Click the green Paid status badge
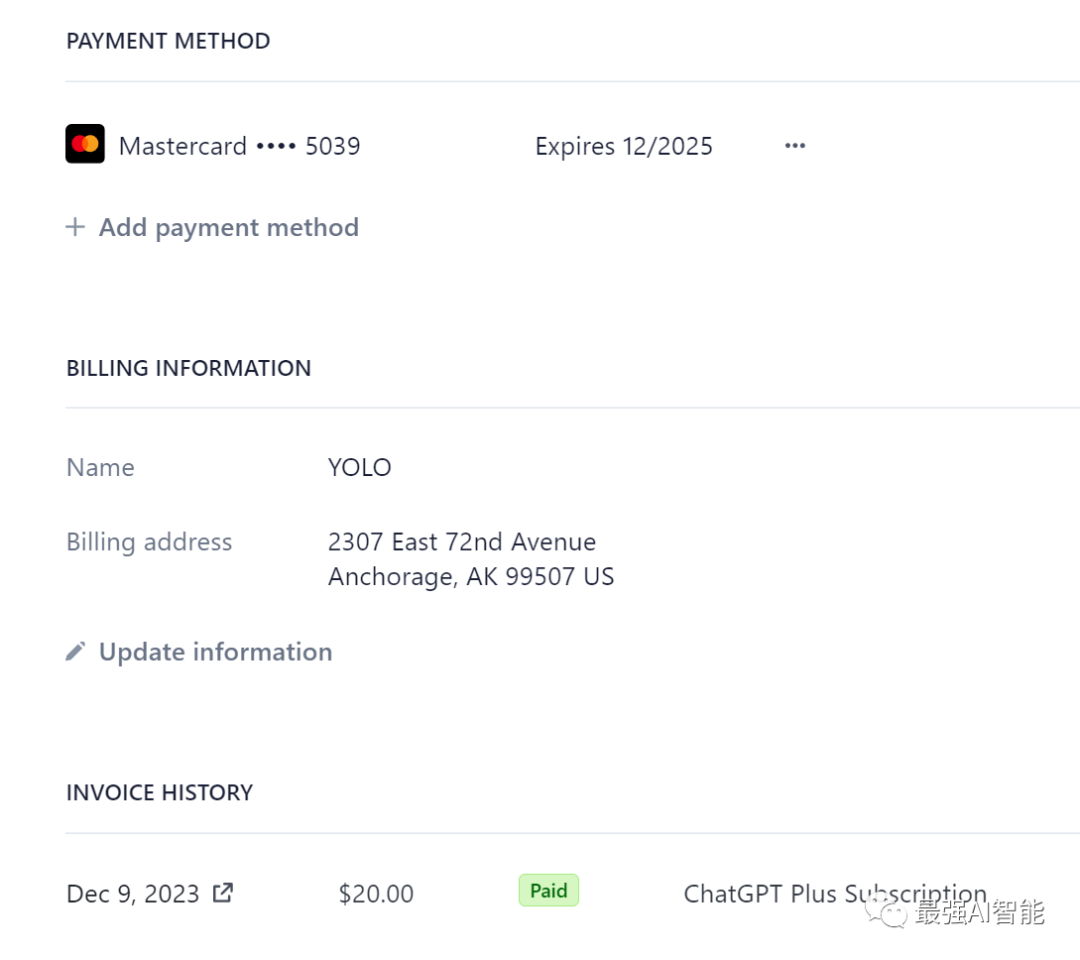Screen dimensions: 1080x960 point(548,890)
